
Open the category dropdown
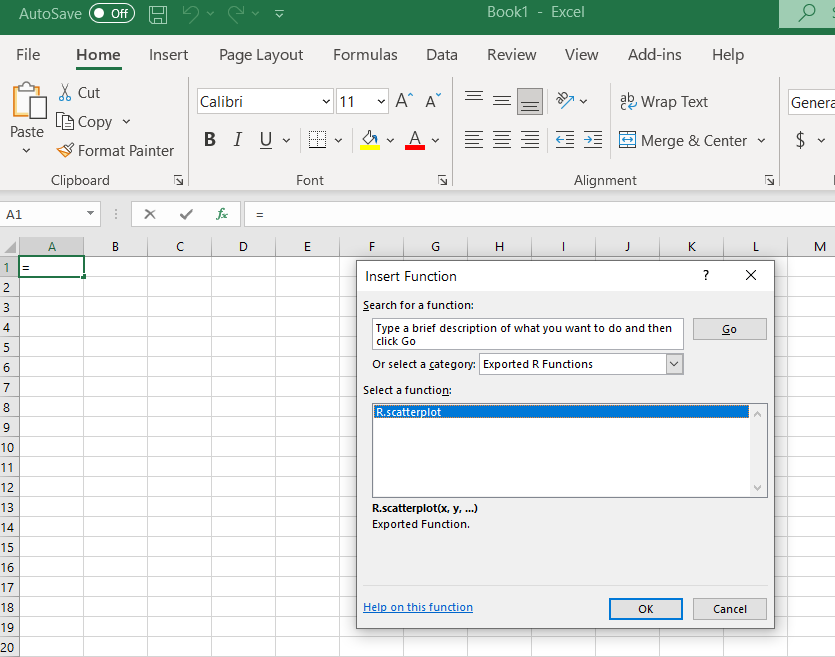click(674, 364)
